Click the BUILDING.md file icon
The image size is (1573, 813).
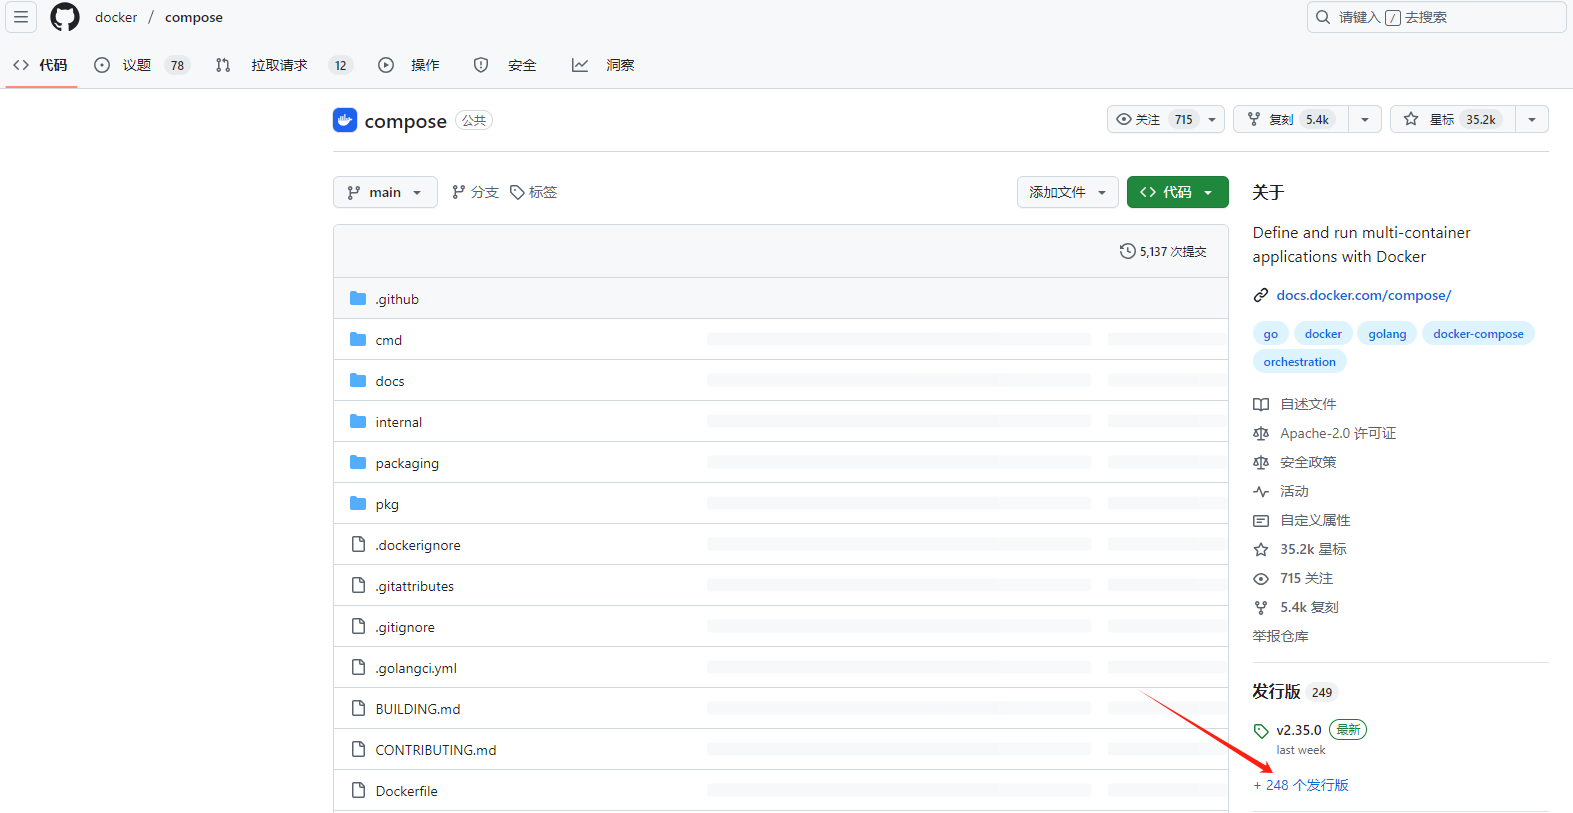[358, 708]
